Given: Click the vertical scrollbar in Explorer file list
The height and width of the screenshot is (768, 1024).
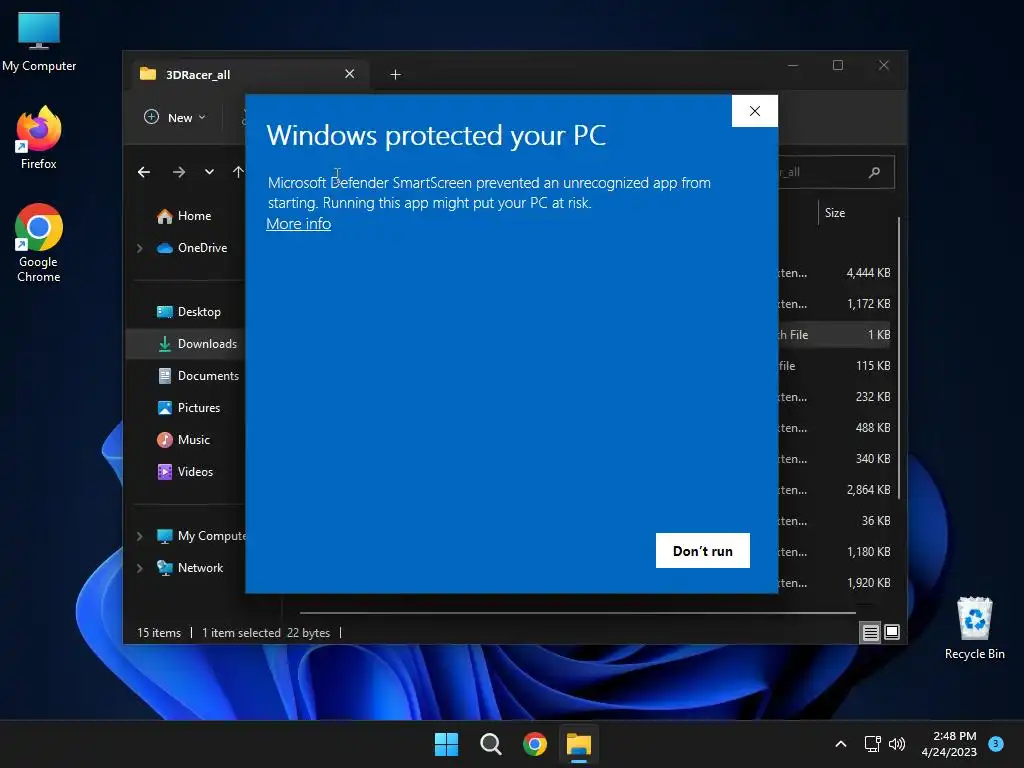Looking at the screenshot, I should point(899,358).
